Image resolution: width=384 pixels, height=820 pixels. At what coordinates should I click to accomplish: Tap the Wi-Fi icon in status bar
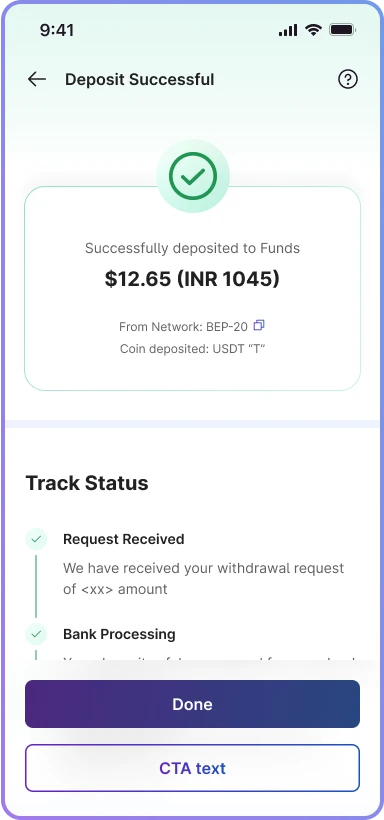313,30
